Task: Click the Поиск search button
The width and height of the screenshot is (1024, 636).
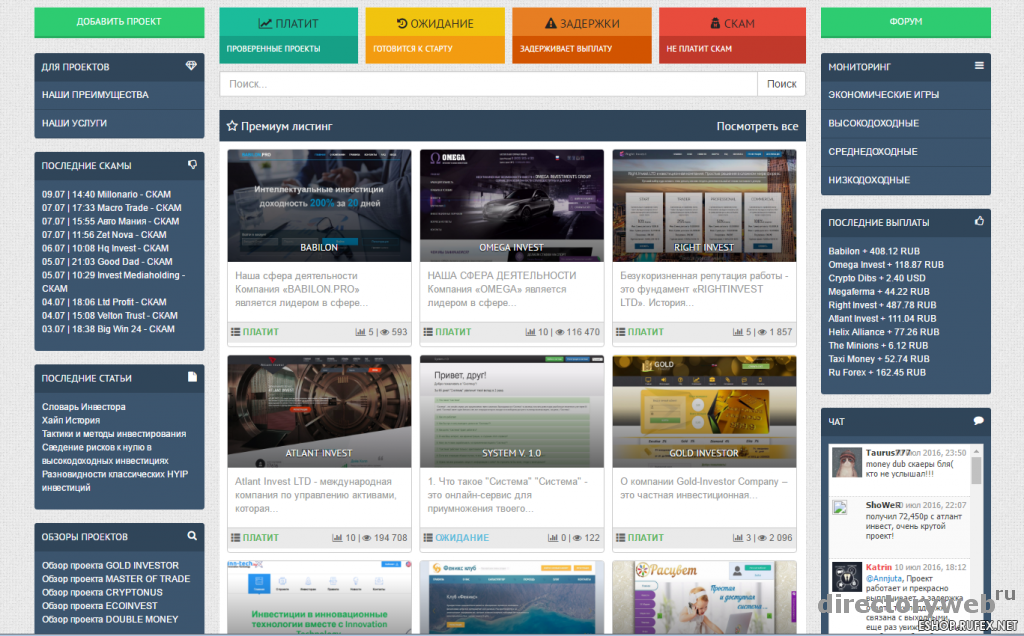Action: pyautogui.click(x=781, y=84)
